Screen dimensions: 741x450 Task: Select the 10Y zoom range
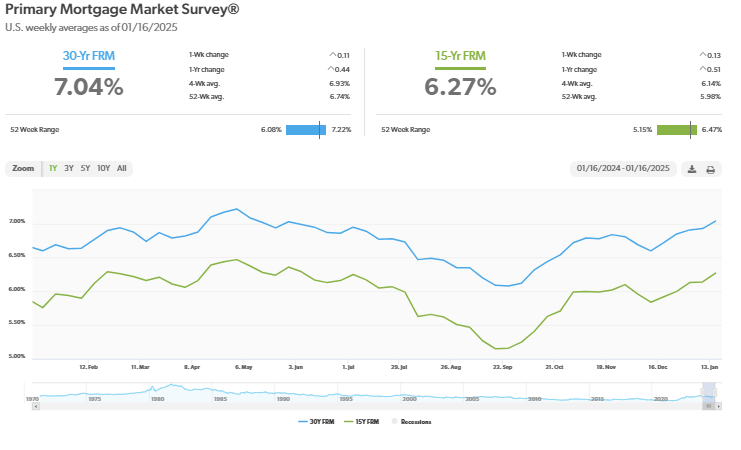click(103, 168)
